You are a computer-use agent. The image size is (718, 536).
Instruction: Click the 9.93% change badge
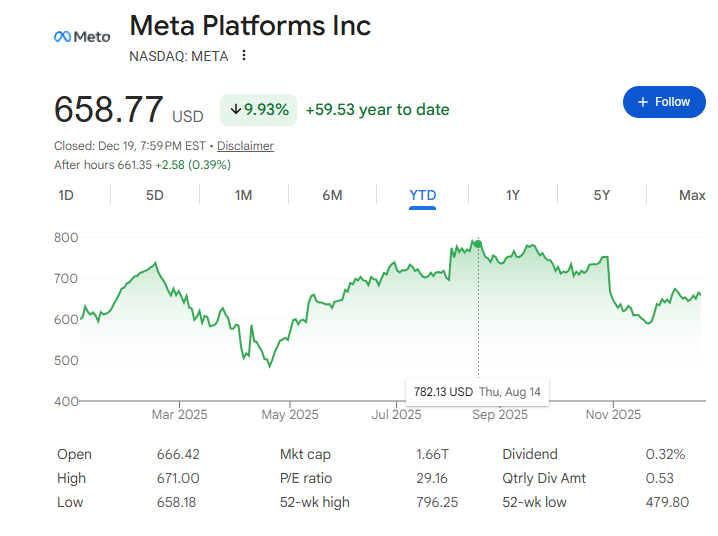coord(260,109)
